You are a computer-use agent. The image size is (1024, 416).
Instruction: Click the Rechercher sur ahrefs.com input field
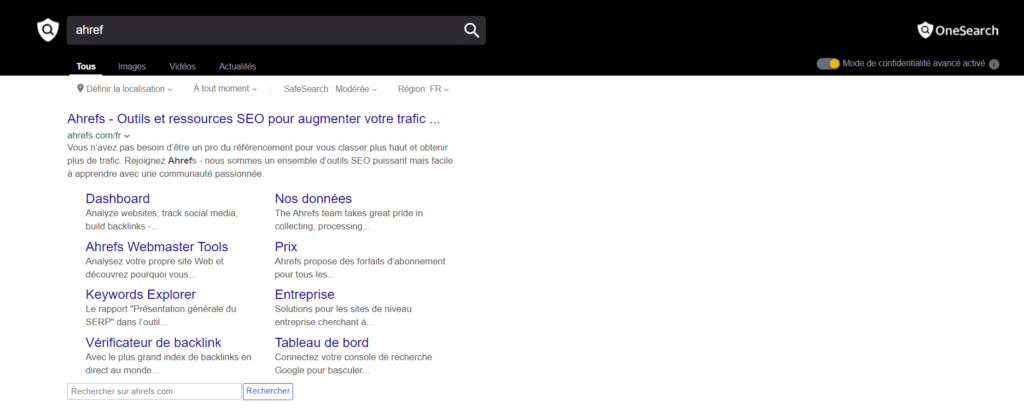(x=154, y=391)
